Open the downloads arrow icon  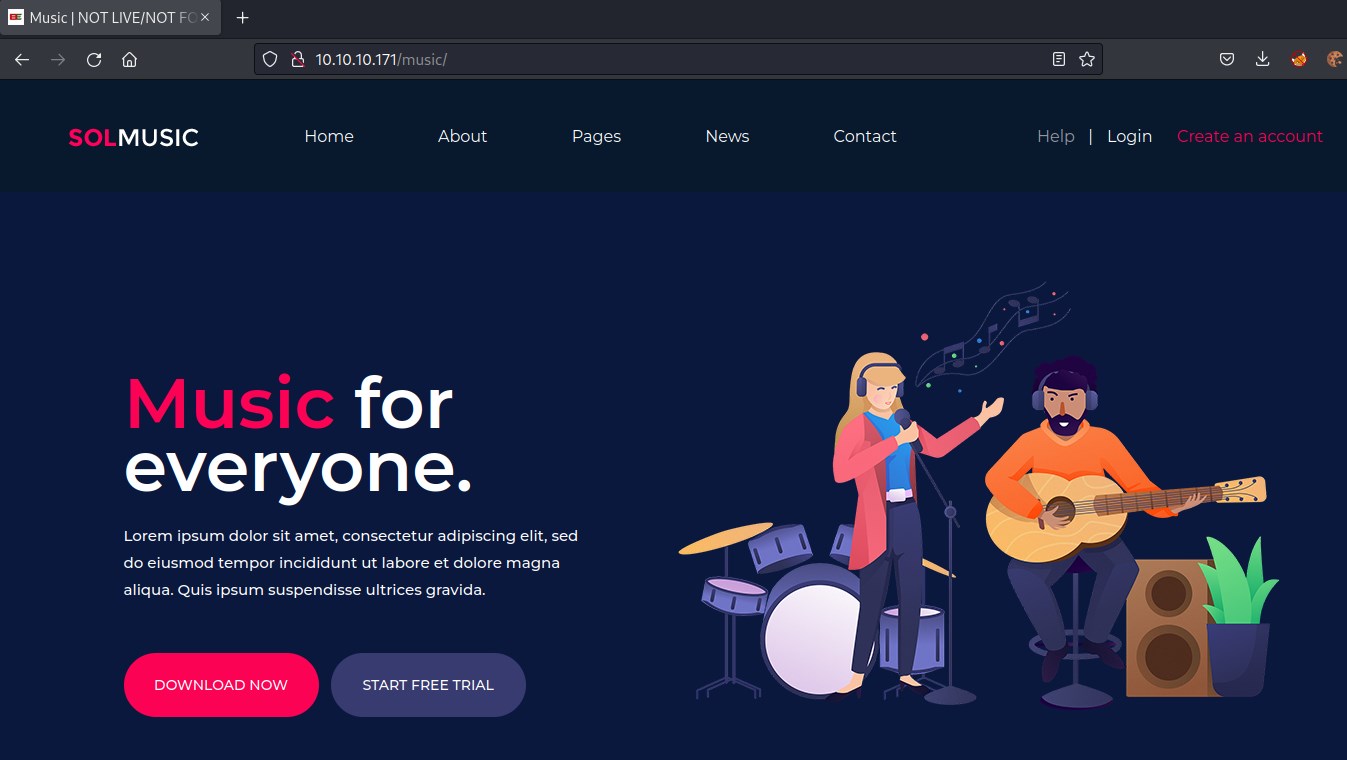1262,60
